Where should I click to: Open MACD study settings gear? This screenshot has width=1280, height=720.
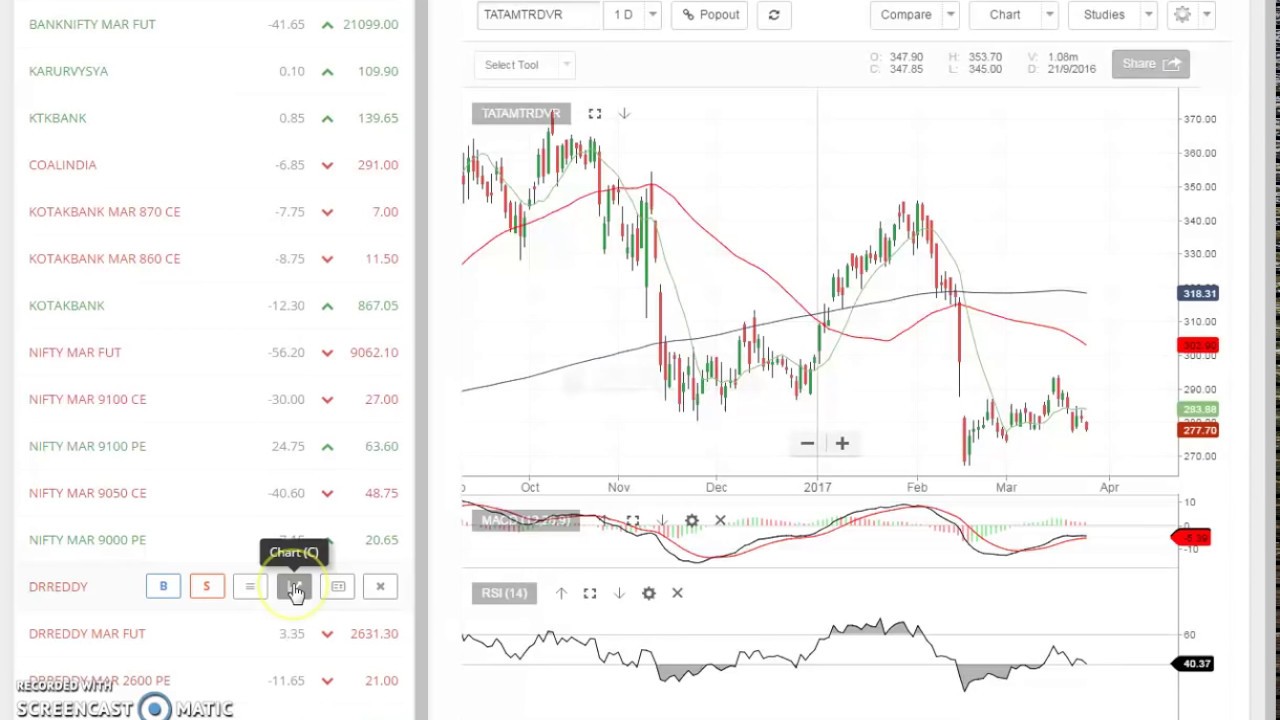click(692, 521)
